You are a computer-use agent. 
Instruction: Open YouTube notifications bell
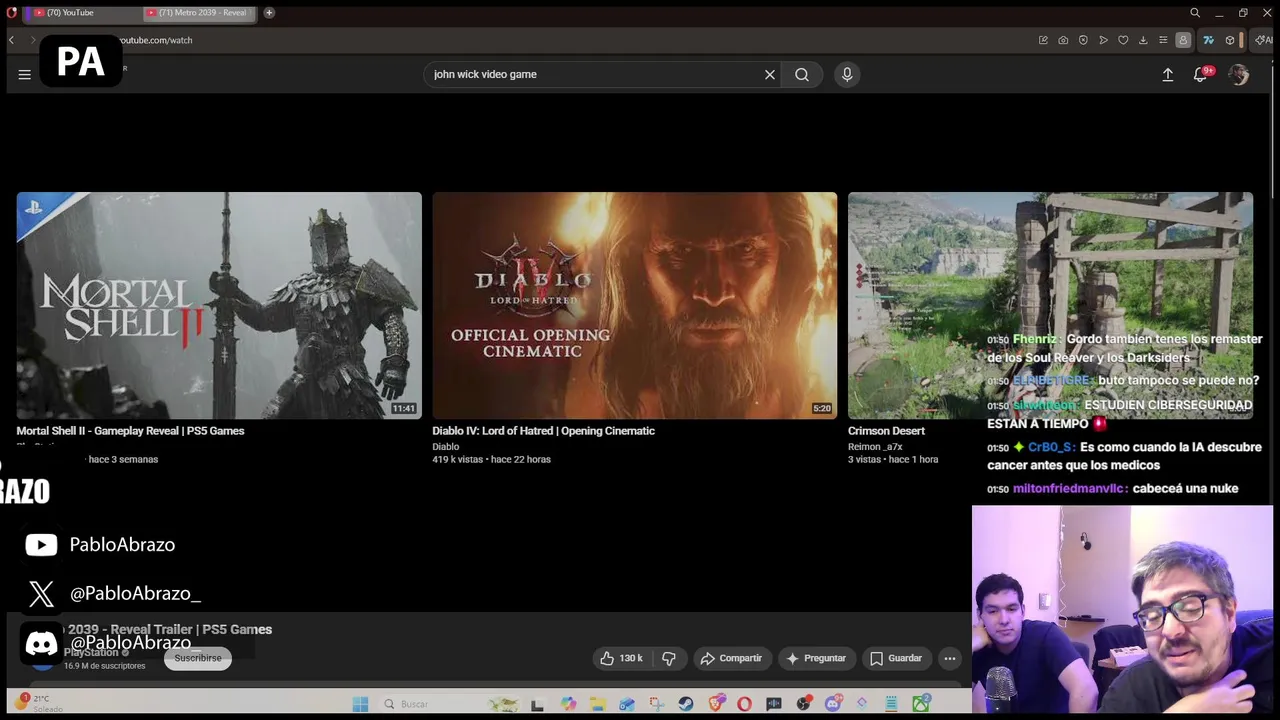click(1201, 75)
